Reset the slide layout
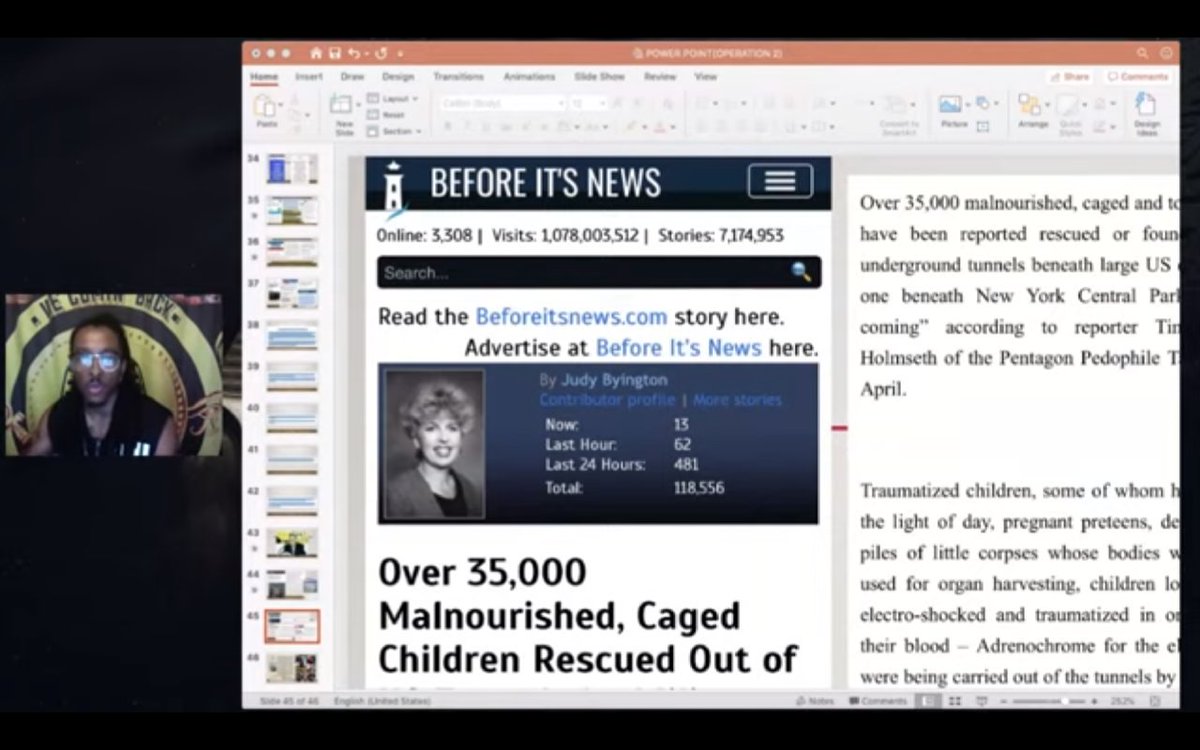 click(x=386, y=115)
